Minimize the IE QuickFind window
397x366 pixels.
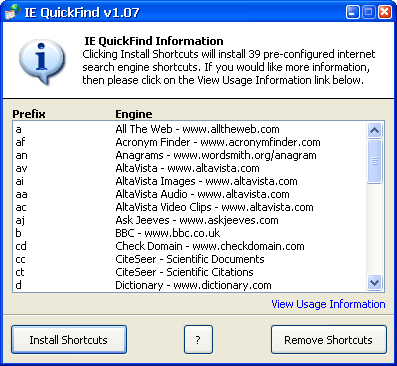353,12
